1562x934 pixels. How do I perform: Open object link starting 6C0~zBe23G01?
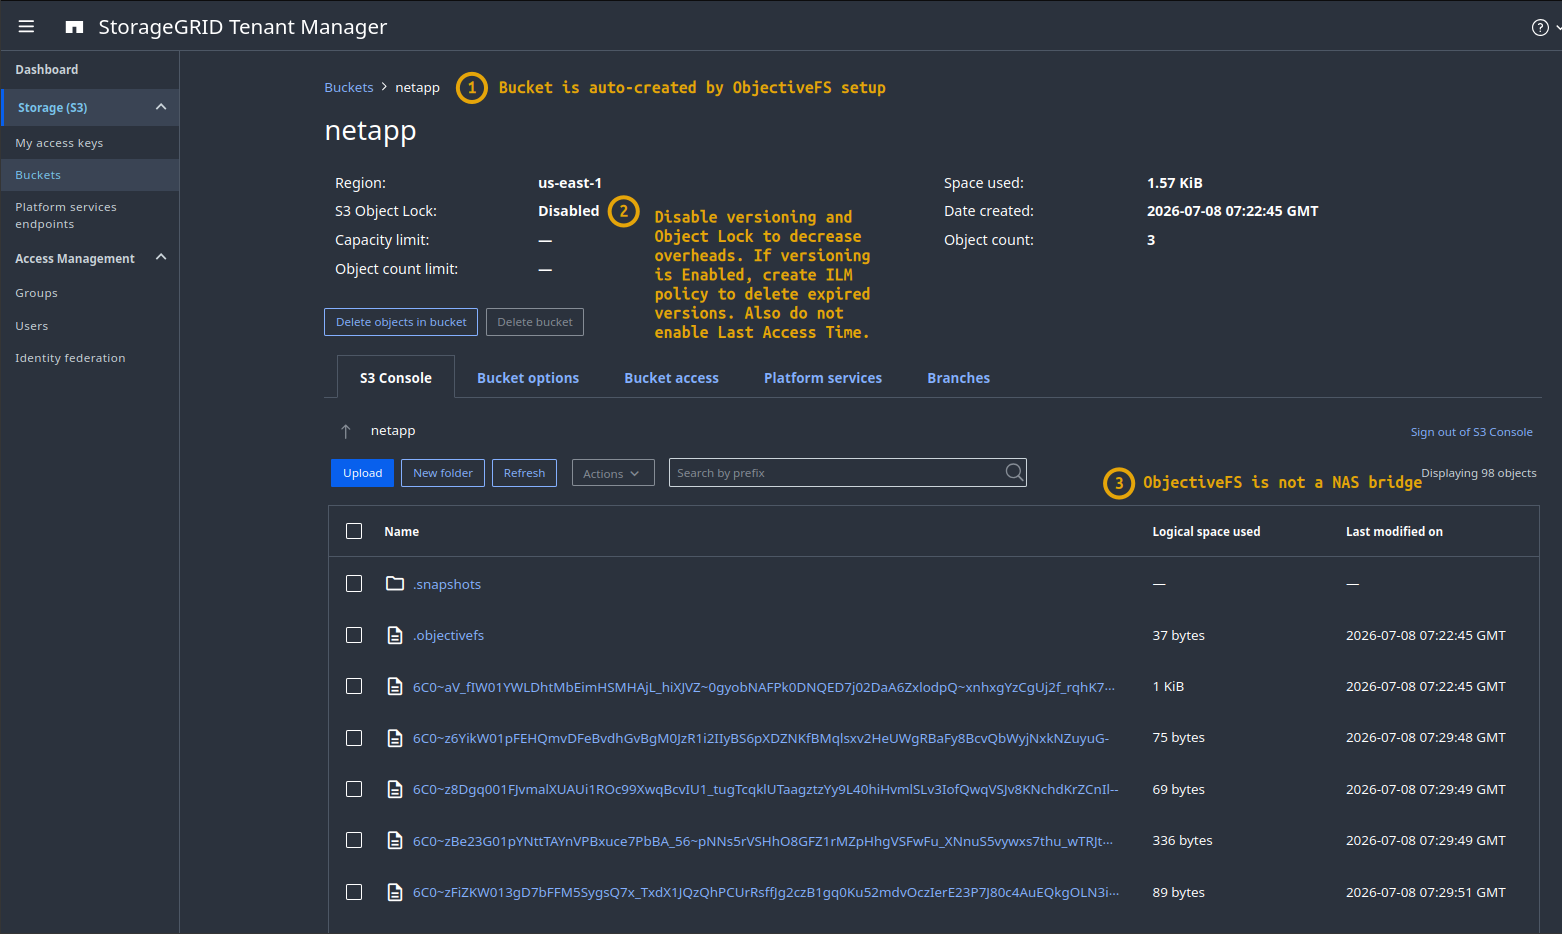click(x=763, y=841)
